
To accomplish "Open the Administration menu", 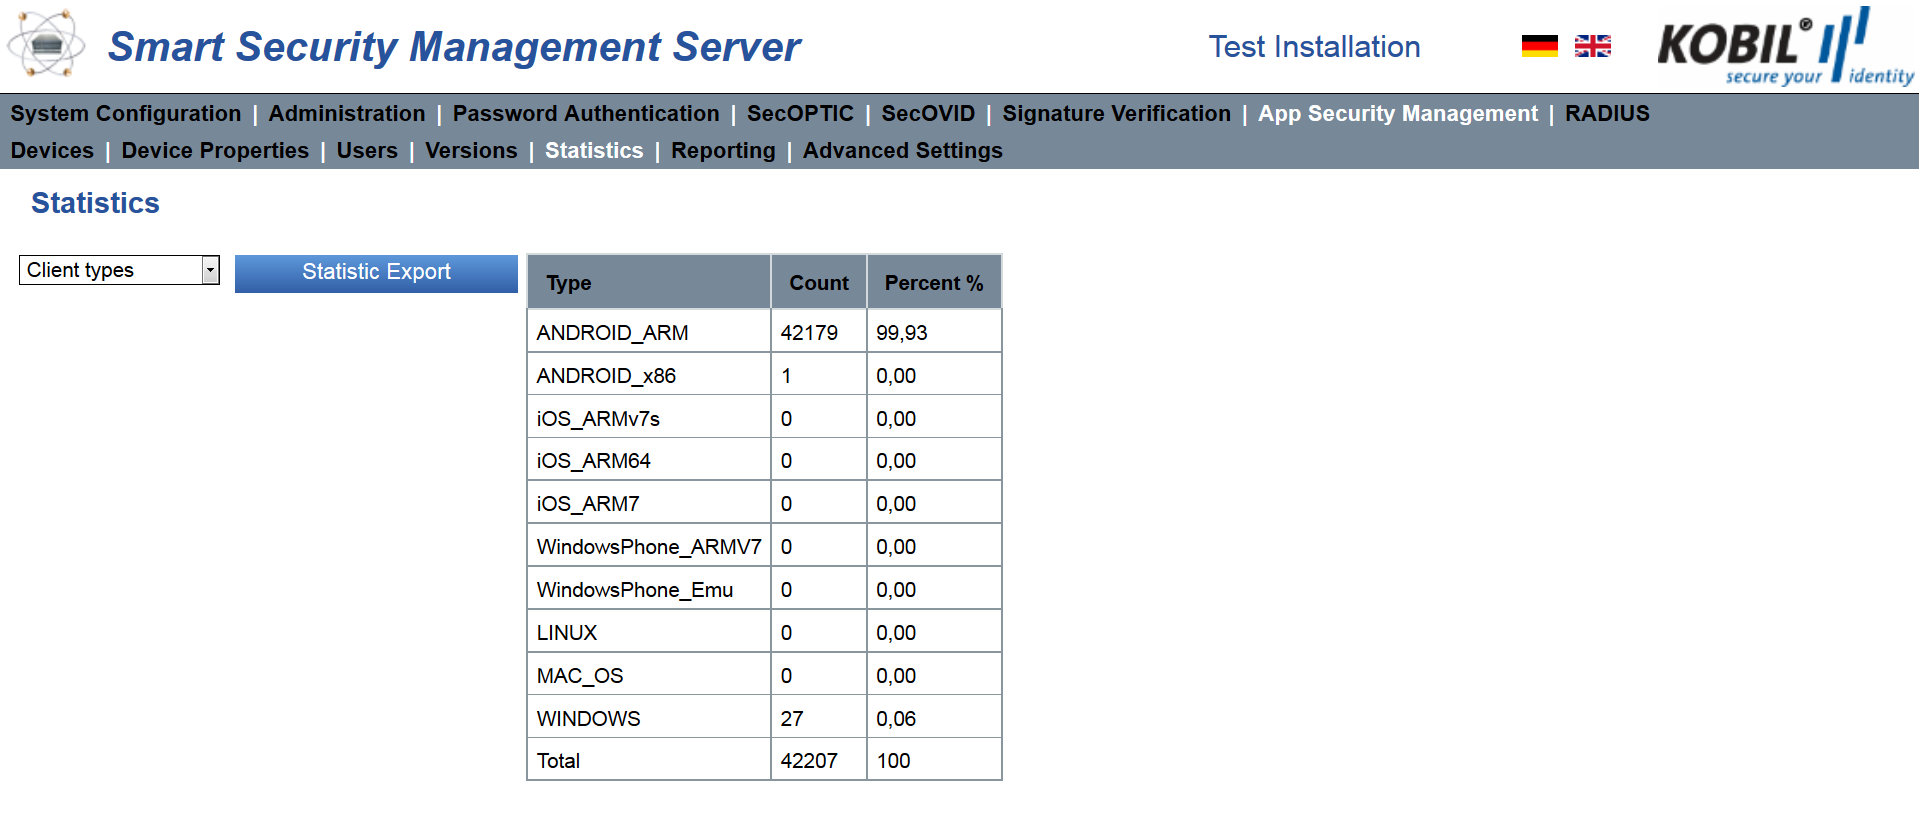I will point(347,114).
